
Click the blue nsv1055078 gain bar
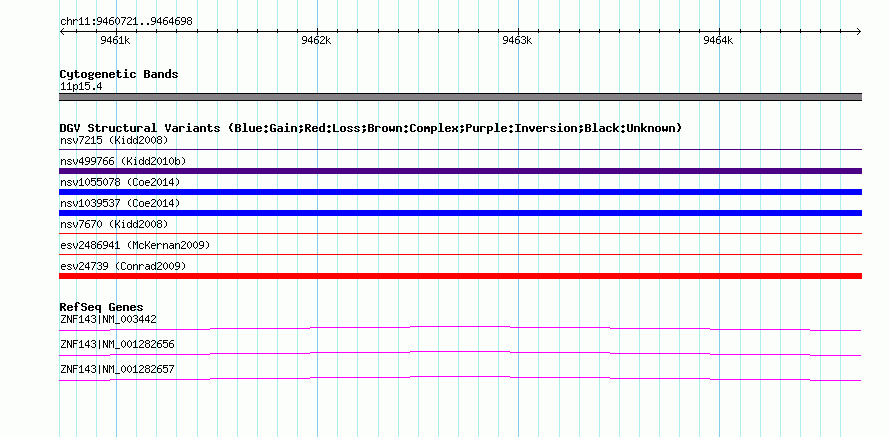click(460, 192)
